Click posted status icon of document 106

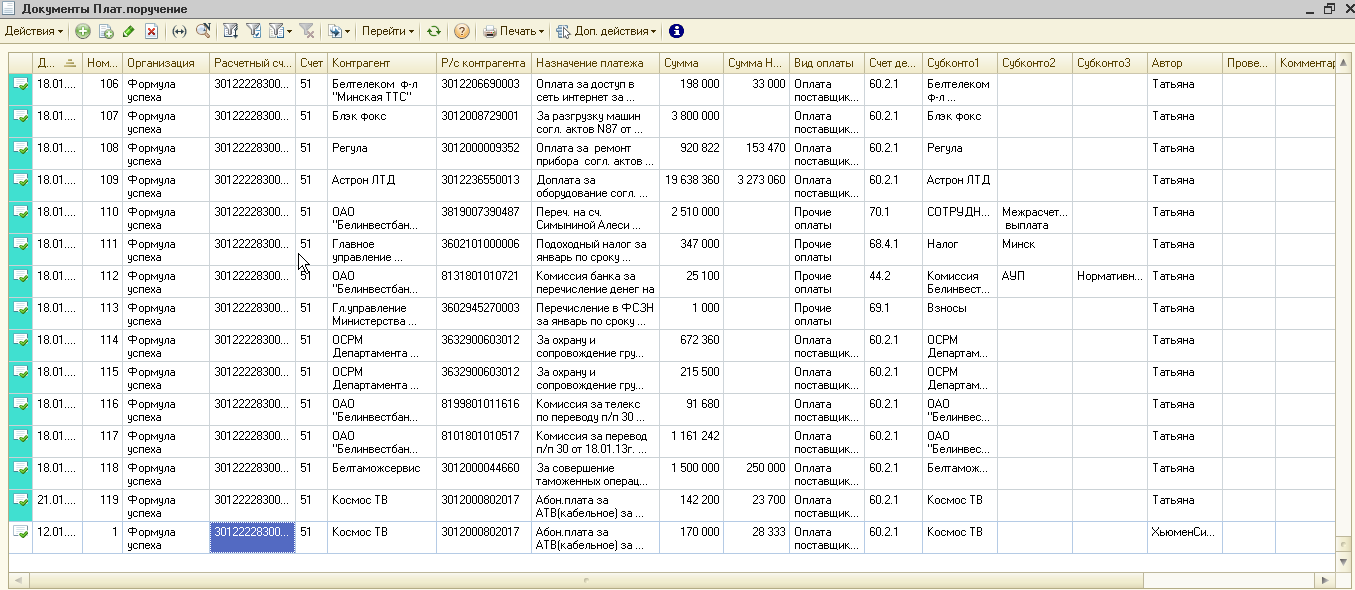click(20, 86)
